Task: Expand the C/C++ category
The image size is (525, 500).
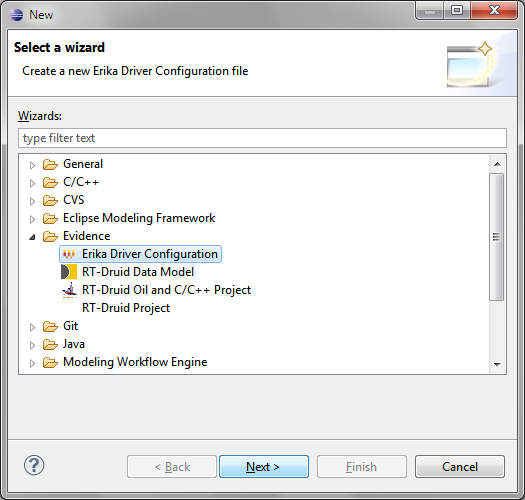Action: point(32,183)
